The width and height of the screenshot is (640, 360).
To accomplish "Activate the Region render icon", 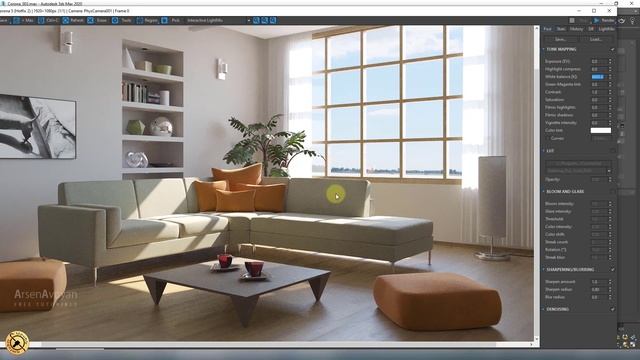I will (x=140, y=20).
